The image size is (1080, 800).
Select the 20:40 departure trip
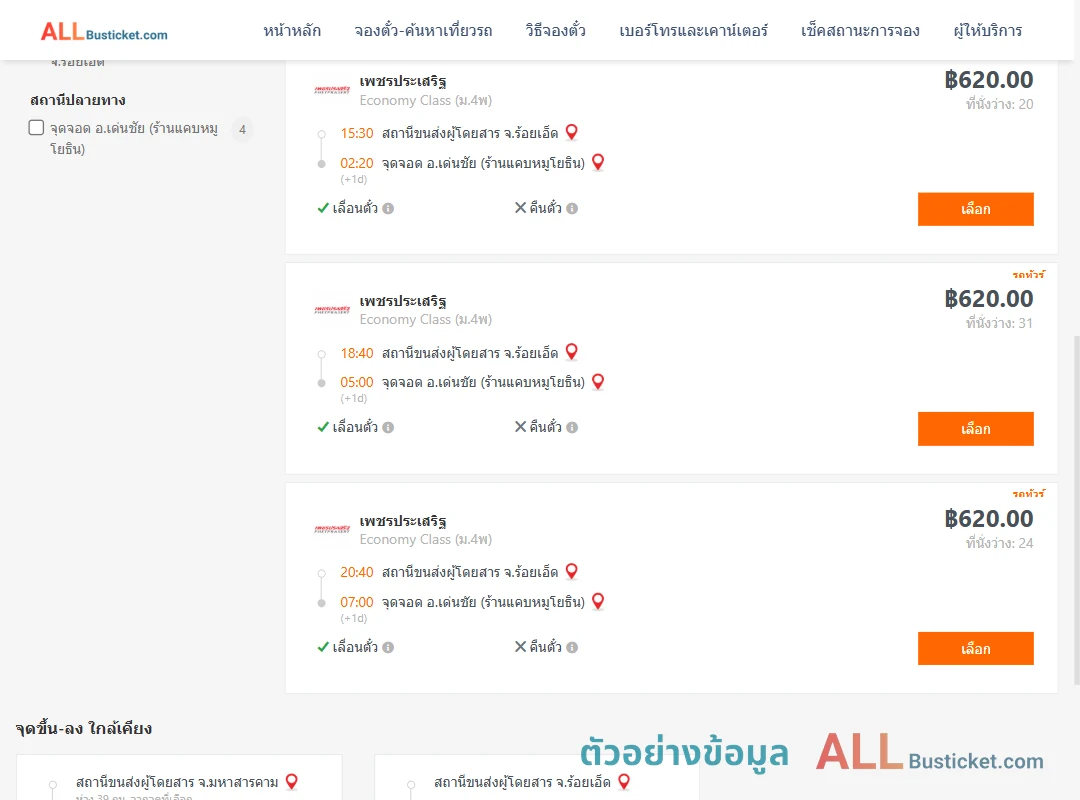[975, 648]
